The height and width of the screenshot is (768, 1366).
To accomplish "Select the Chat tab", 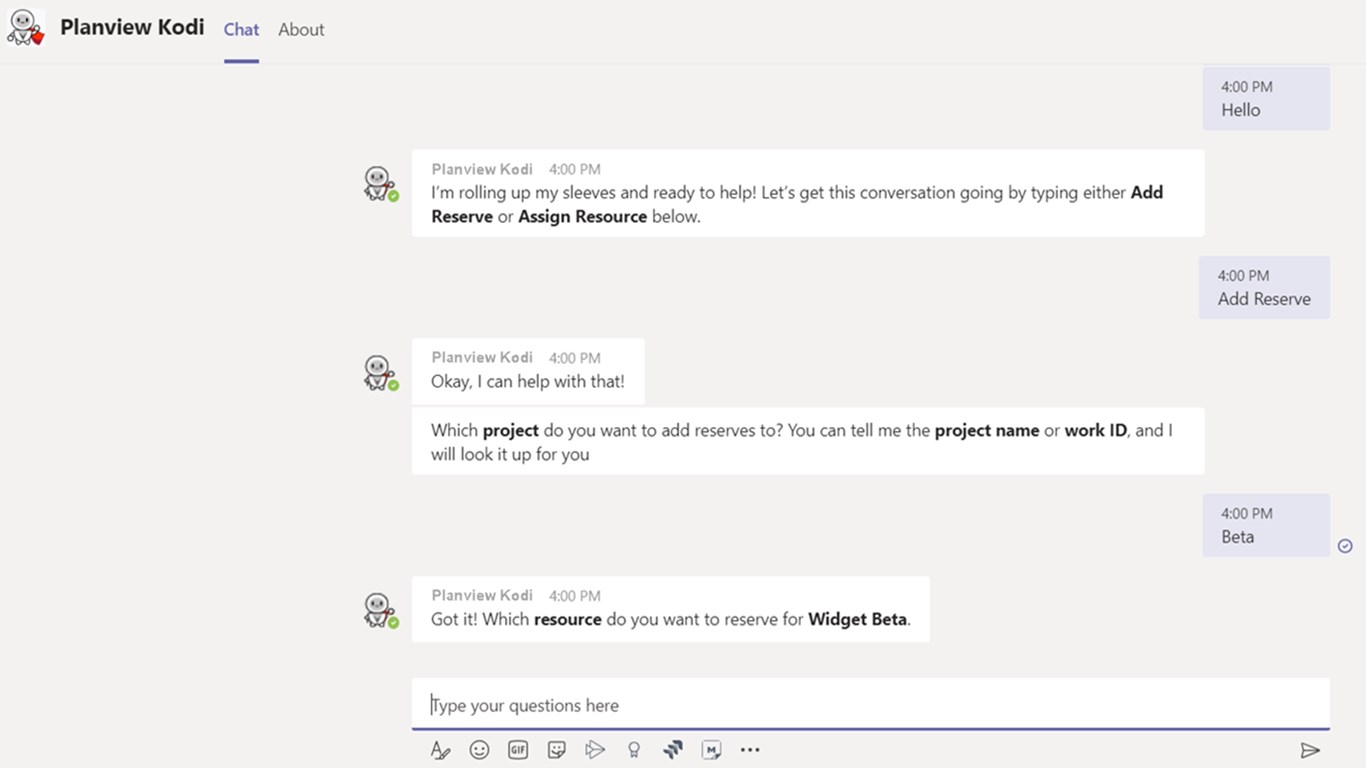I will pyautogui.click(x=241, y=30).
